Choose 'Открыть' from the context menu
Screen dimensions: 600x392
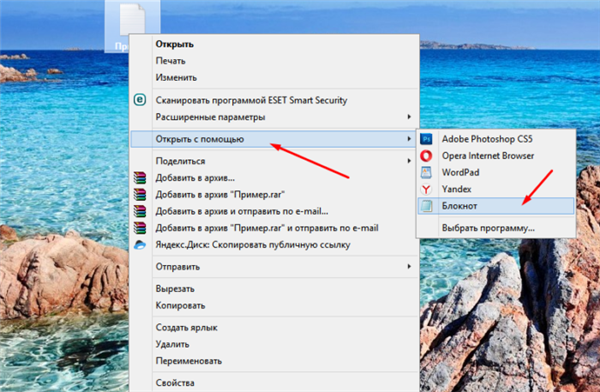275,44
